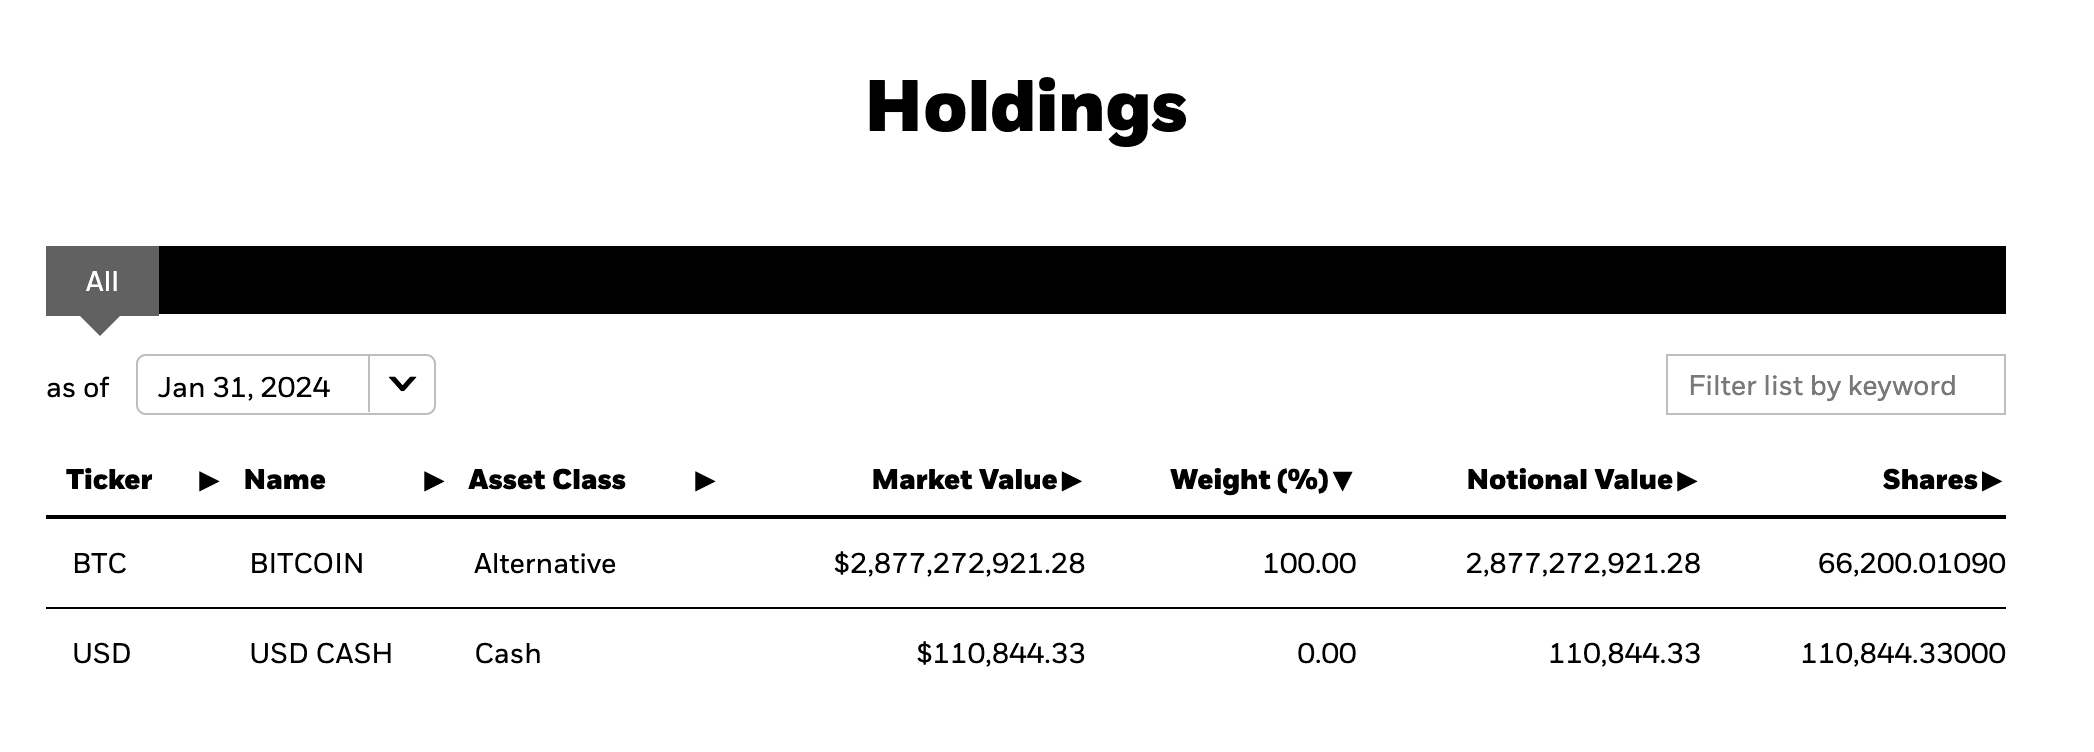
Task: Toggle ascending sort on Shares column
Action: click(1991, 481)
